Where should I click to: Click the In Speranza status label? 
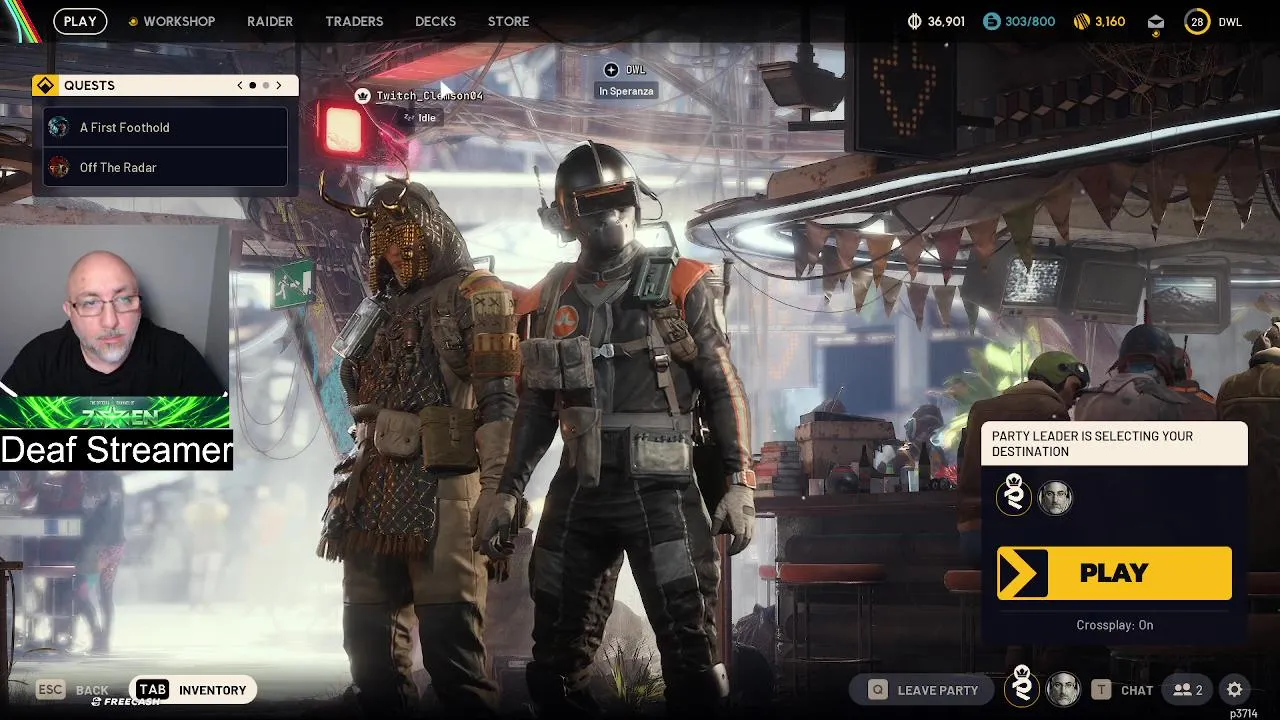pyautogui.click(x=626, y=91)
